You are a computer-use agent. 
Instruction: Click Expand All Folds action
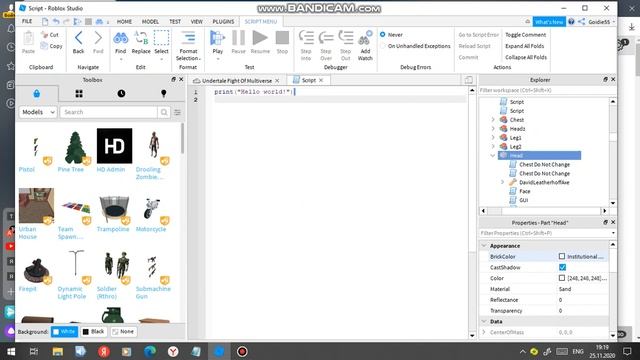click(524, 46)
